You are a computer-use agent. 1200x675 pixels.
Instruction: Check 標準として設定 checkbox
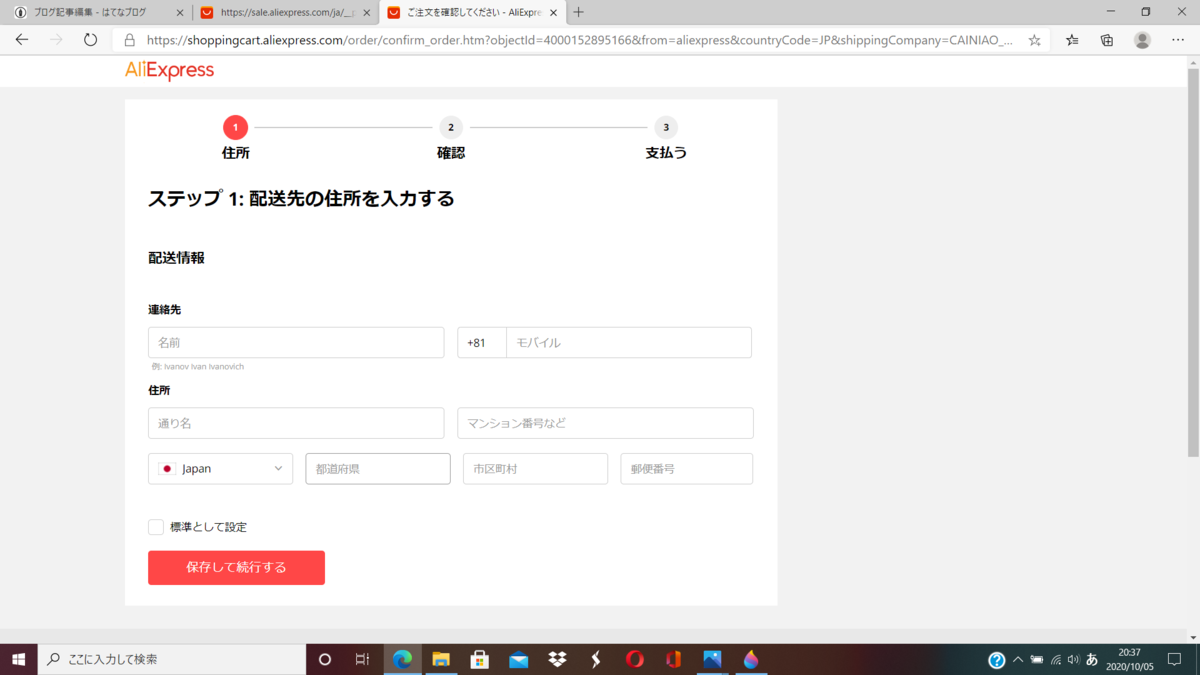(x=156, y=527)
